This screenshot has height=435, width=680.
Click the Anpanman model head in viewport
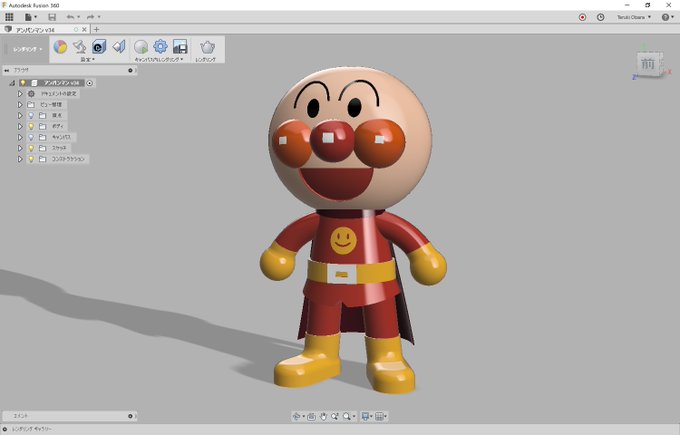[350, 137]
